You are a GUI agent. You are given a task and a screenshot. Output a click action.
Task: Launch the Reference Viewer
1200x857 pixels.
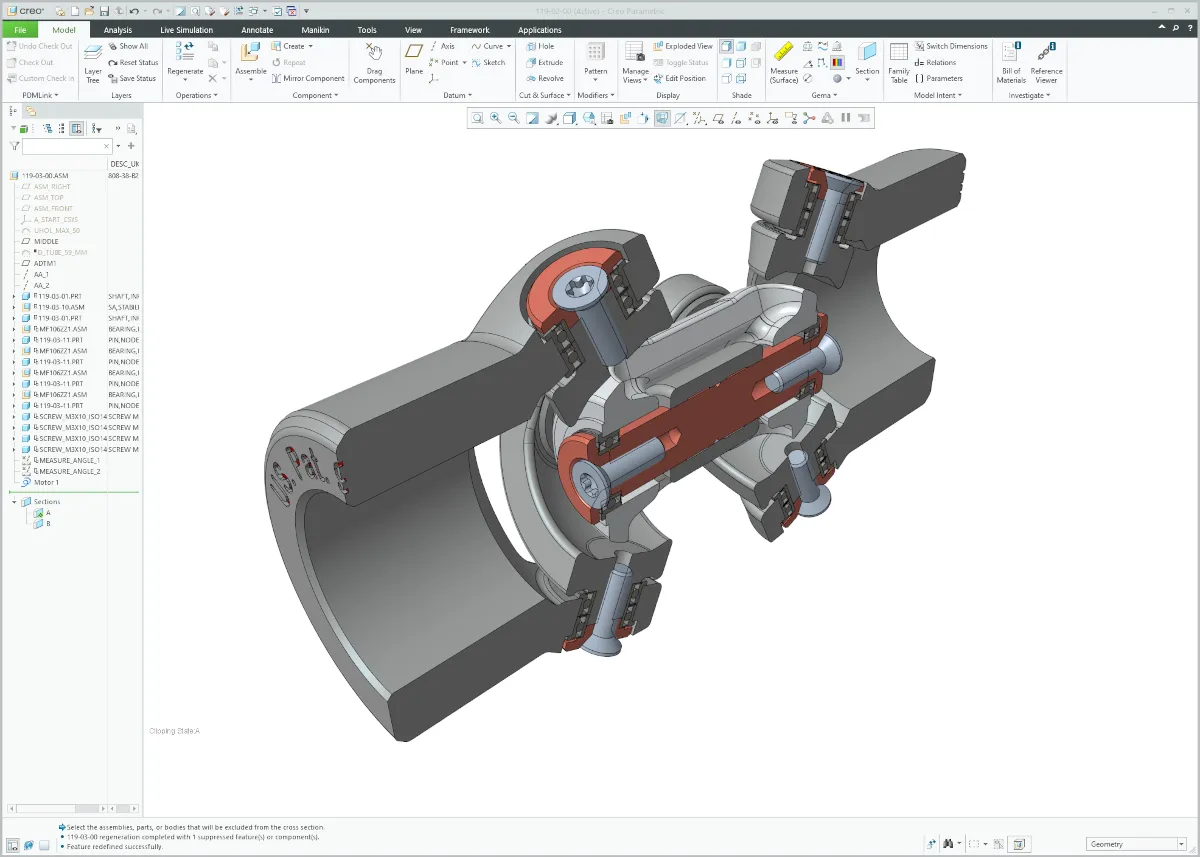(1046, 54)
